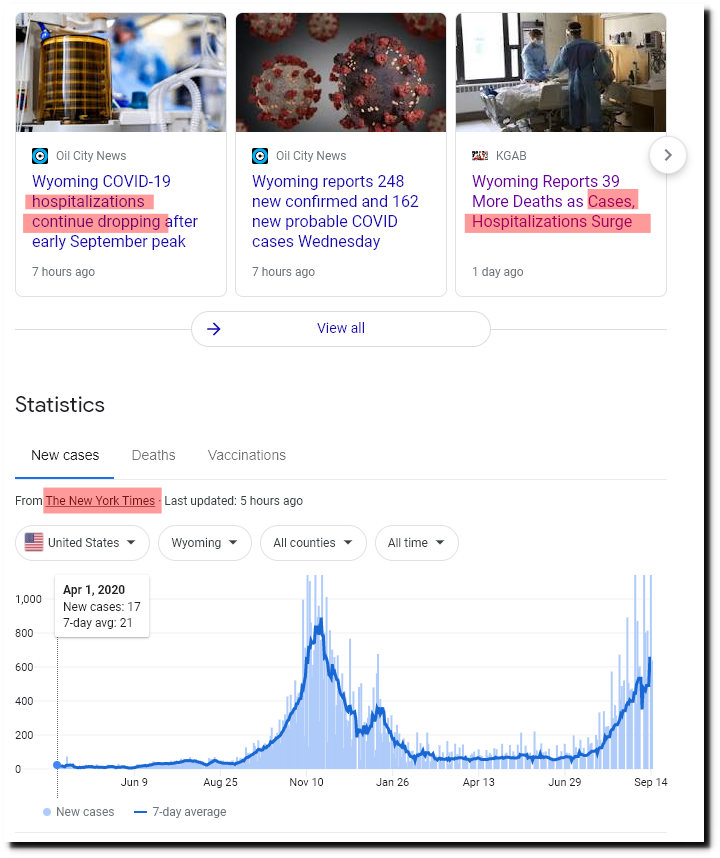The height and width of the screenshot is (858, 720).
Task: Click the next-articles carousel arrow
Action: (x=667, y=155)
